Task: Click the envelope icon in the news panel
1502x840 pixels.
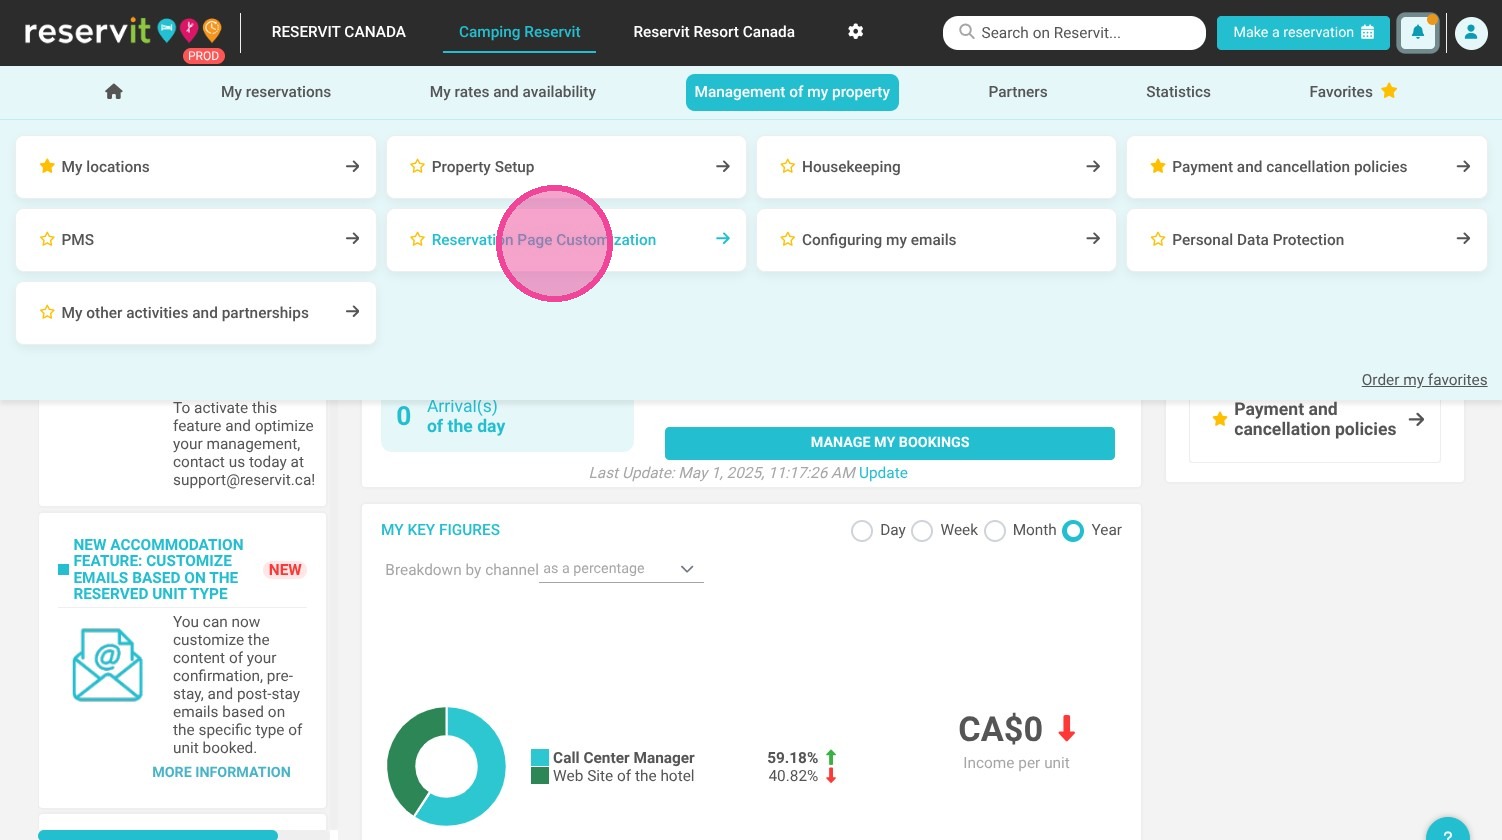Action: tap(108, 665)
